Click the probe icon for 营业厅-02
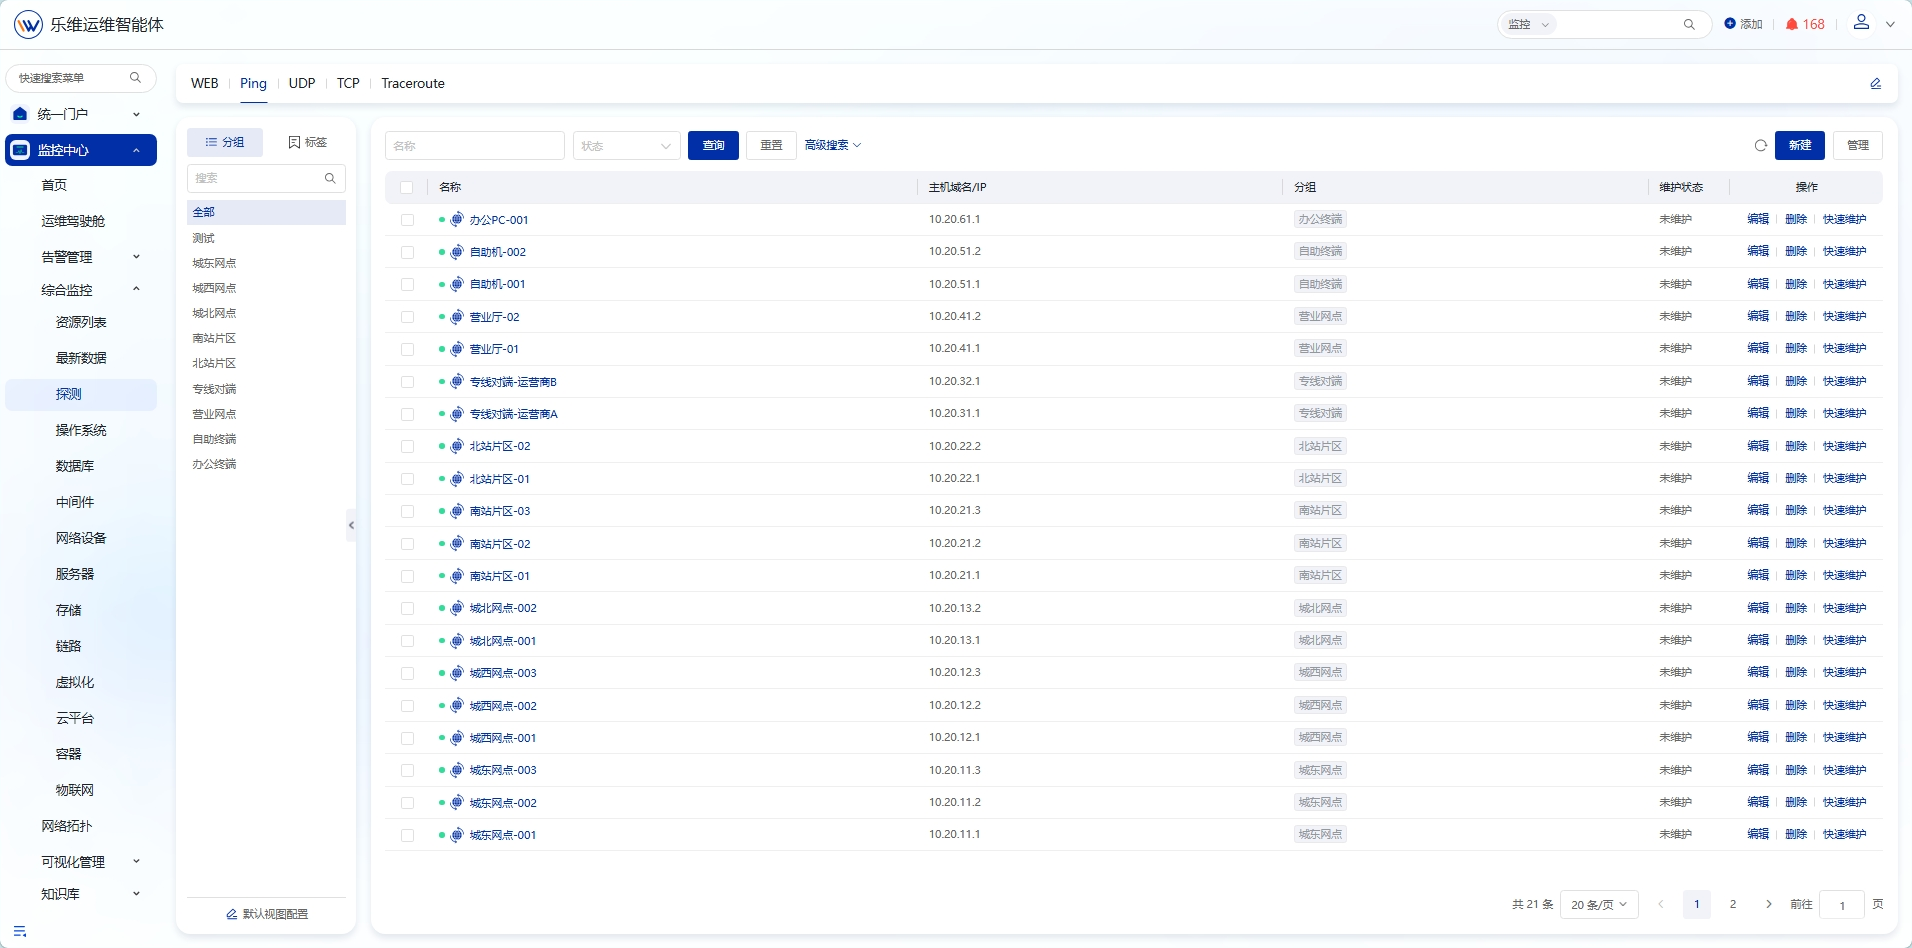Viewport: 1912px width, 948px height. 457,317
